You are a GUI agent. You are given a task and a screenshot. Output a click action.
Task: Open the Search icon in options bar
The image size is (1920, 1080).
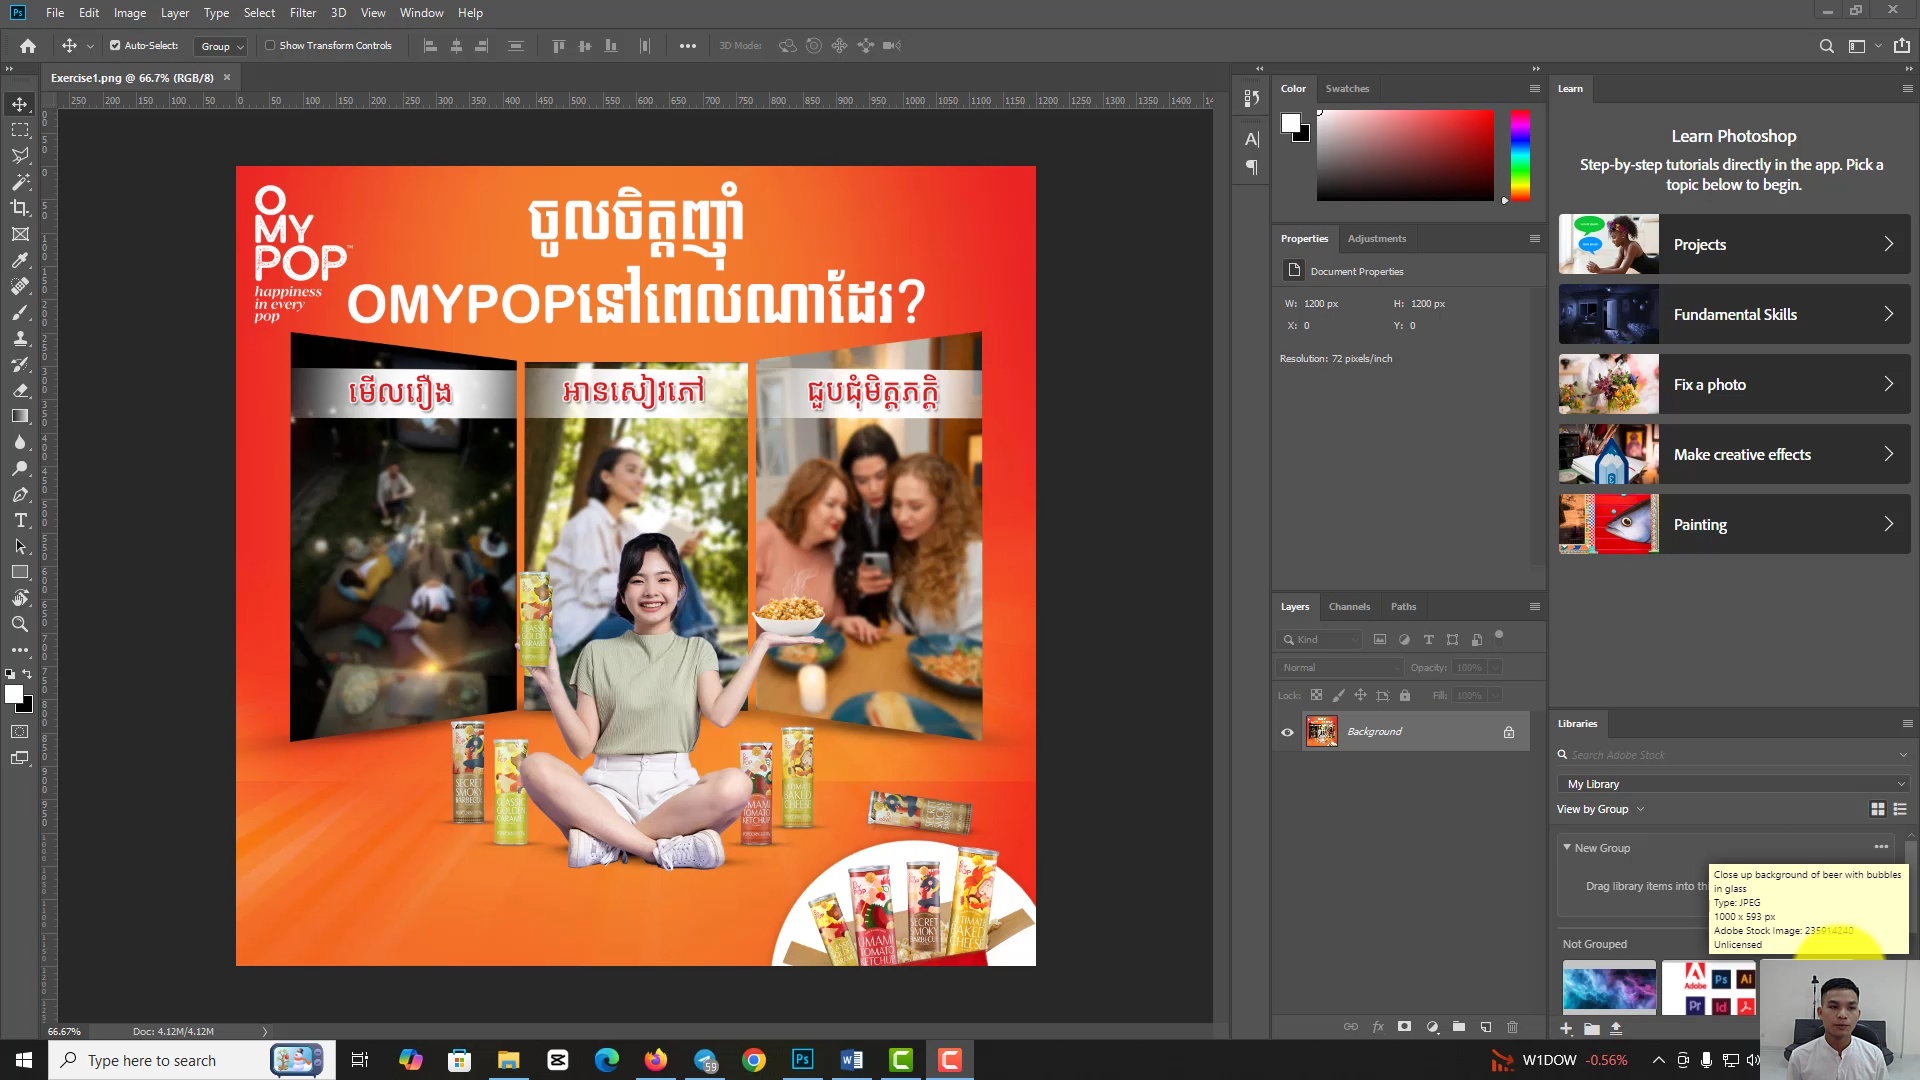click(1826, 46)
